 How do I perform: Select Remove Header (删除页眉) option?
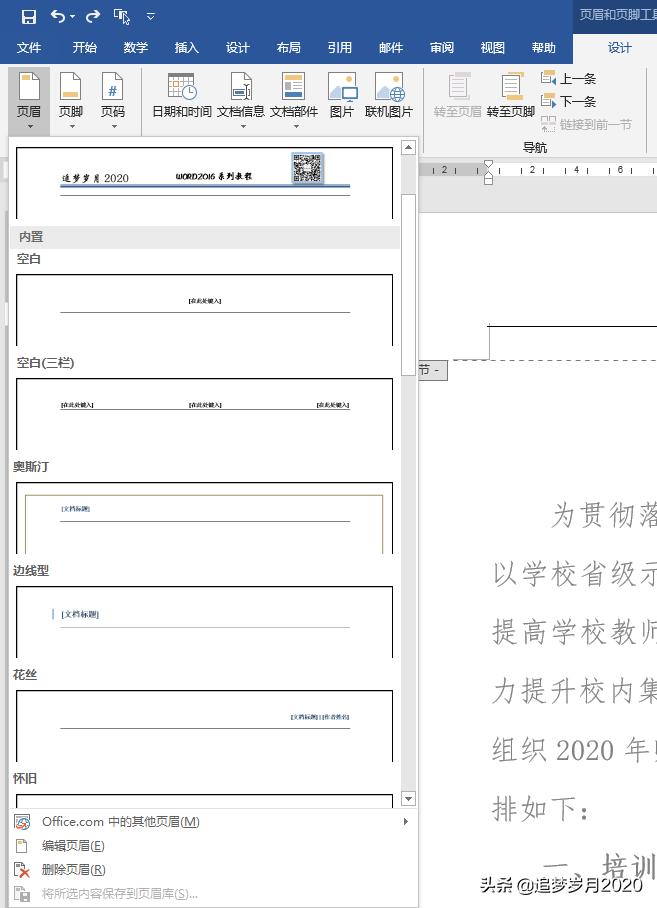click(73, 870)
